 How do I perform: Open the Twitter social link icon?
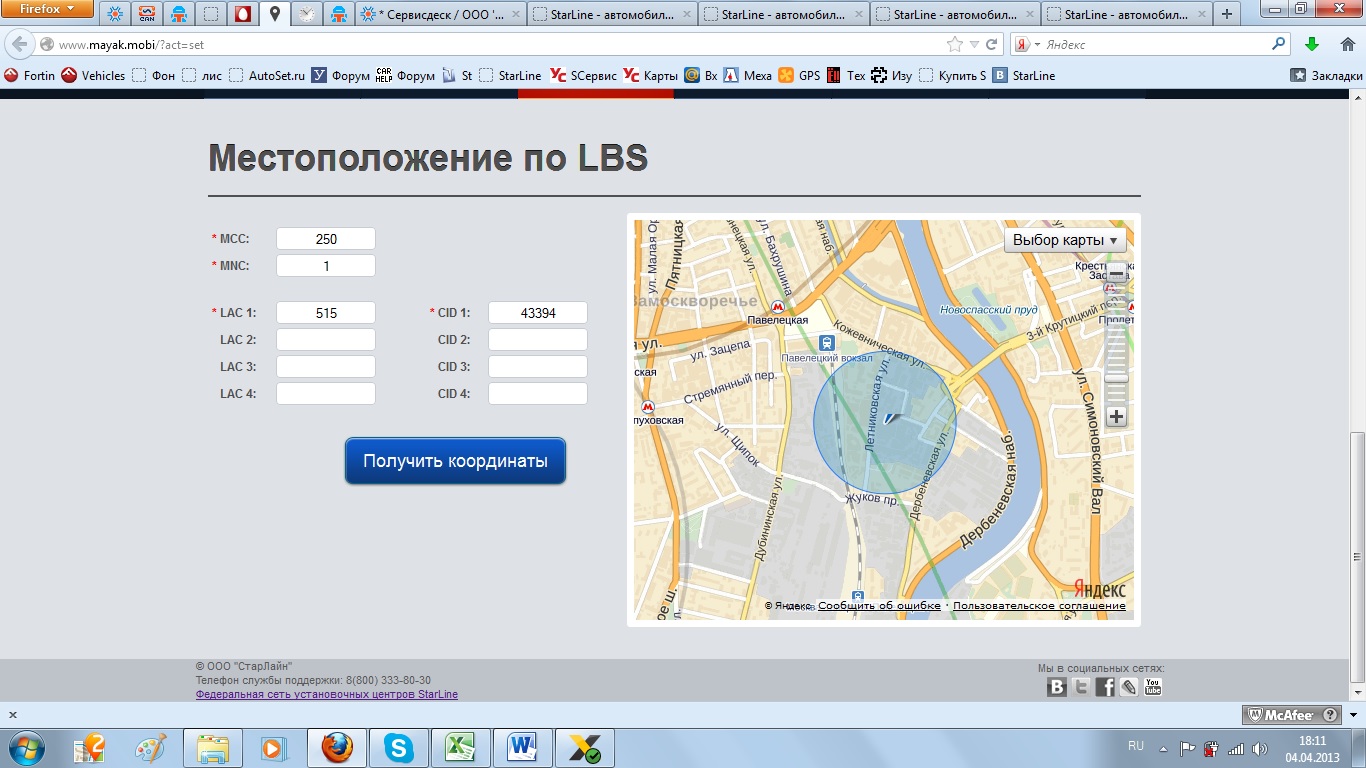(x=1081, y=687)
